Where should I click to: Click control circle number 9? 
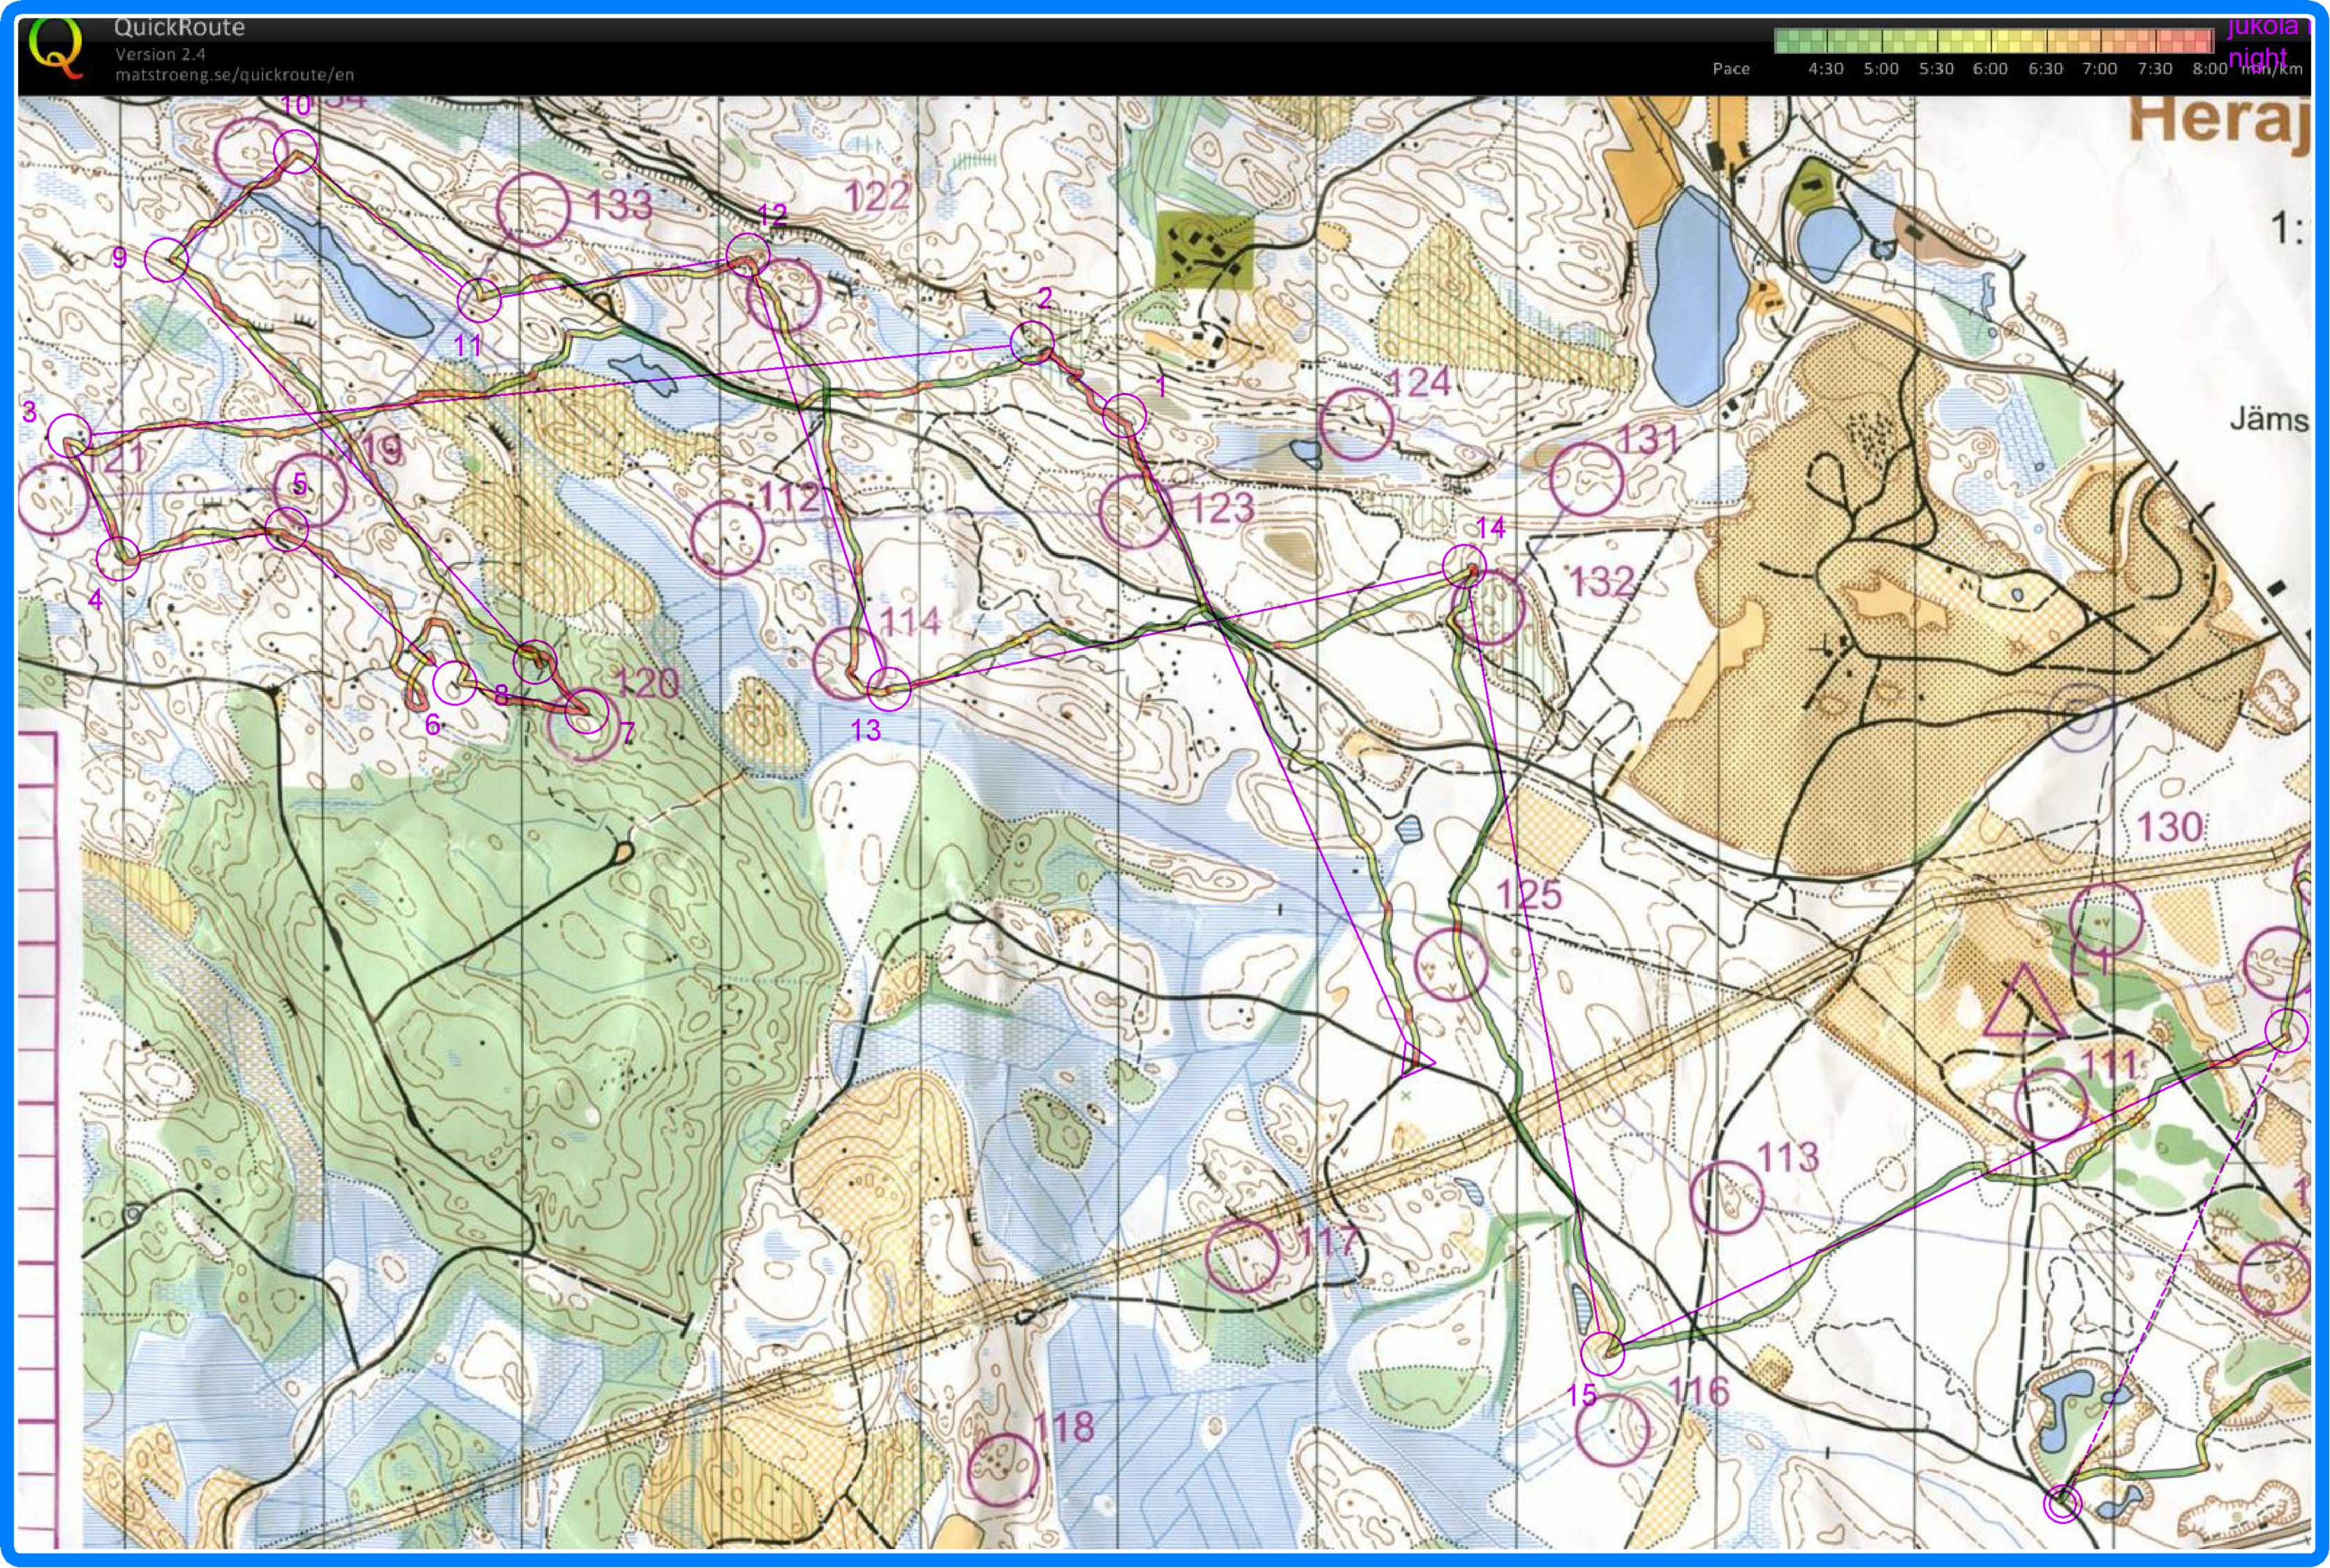pyautogui.click(x=167, y=260)
